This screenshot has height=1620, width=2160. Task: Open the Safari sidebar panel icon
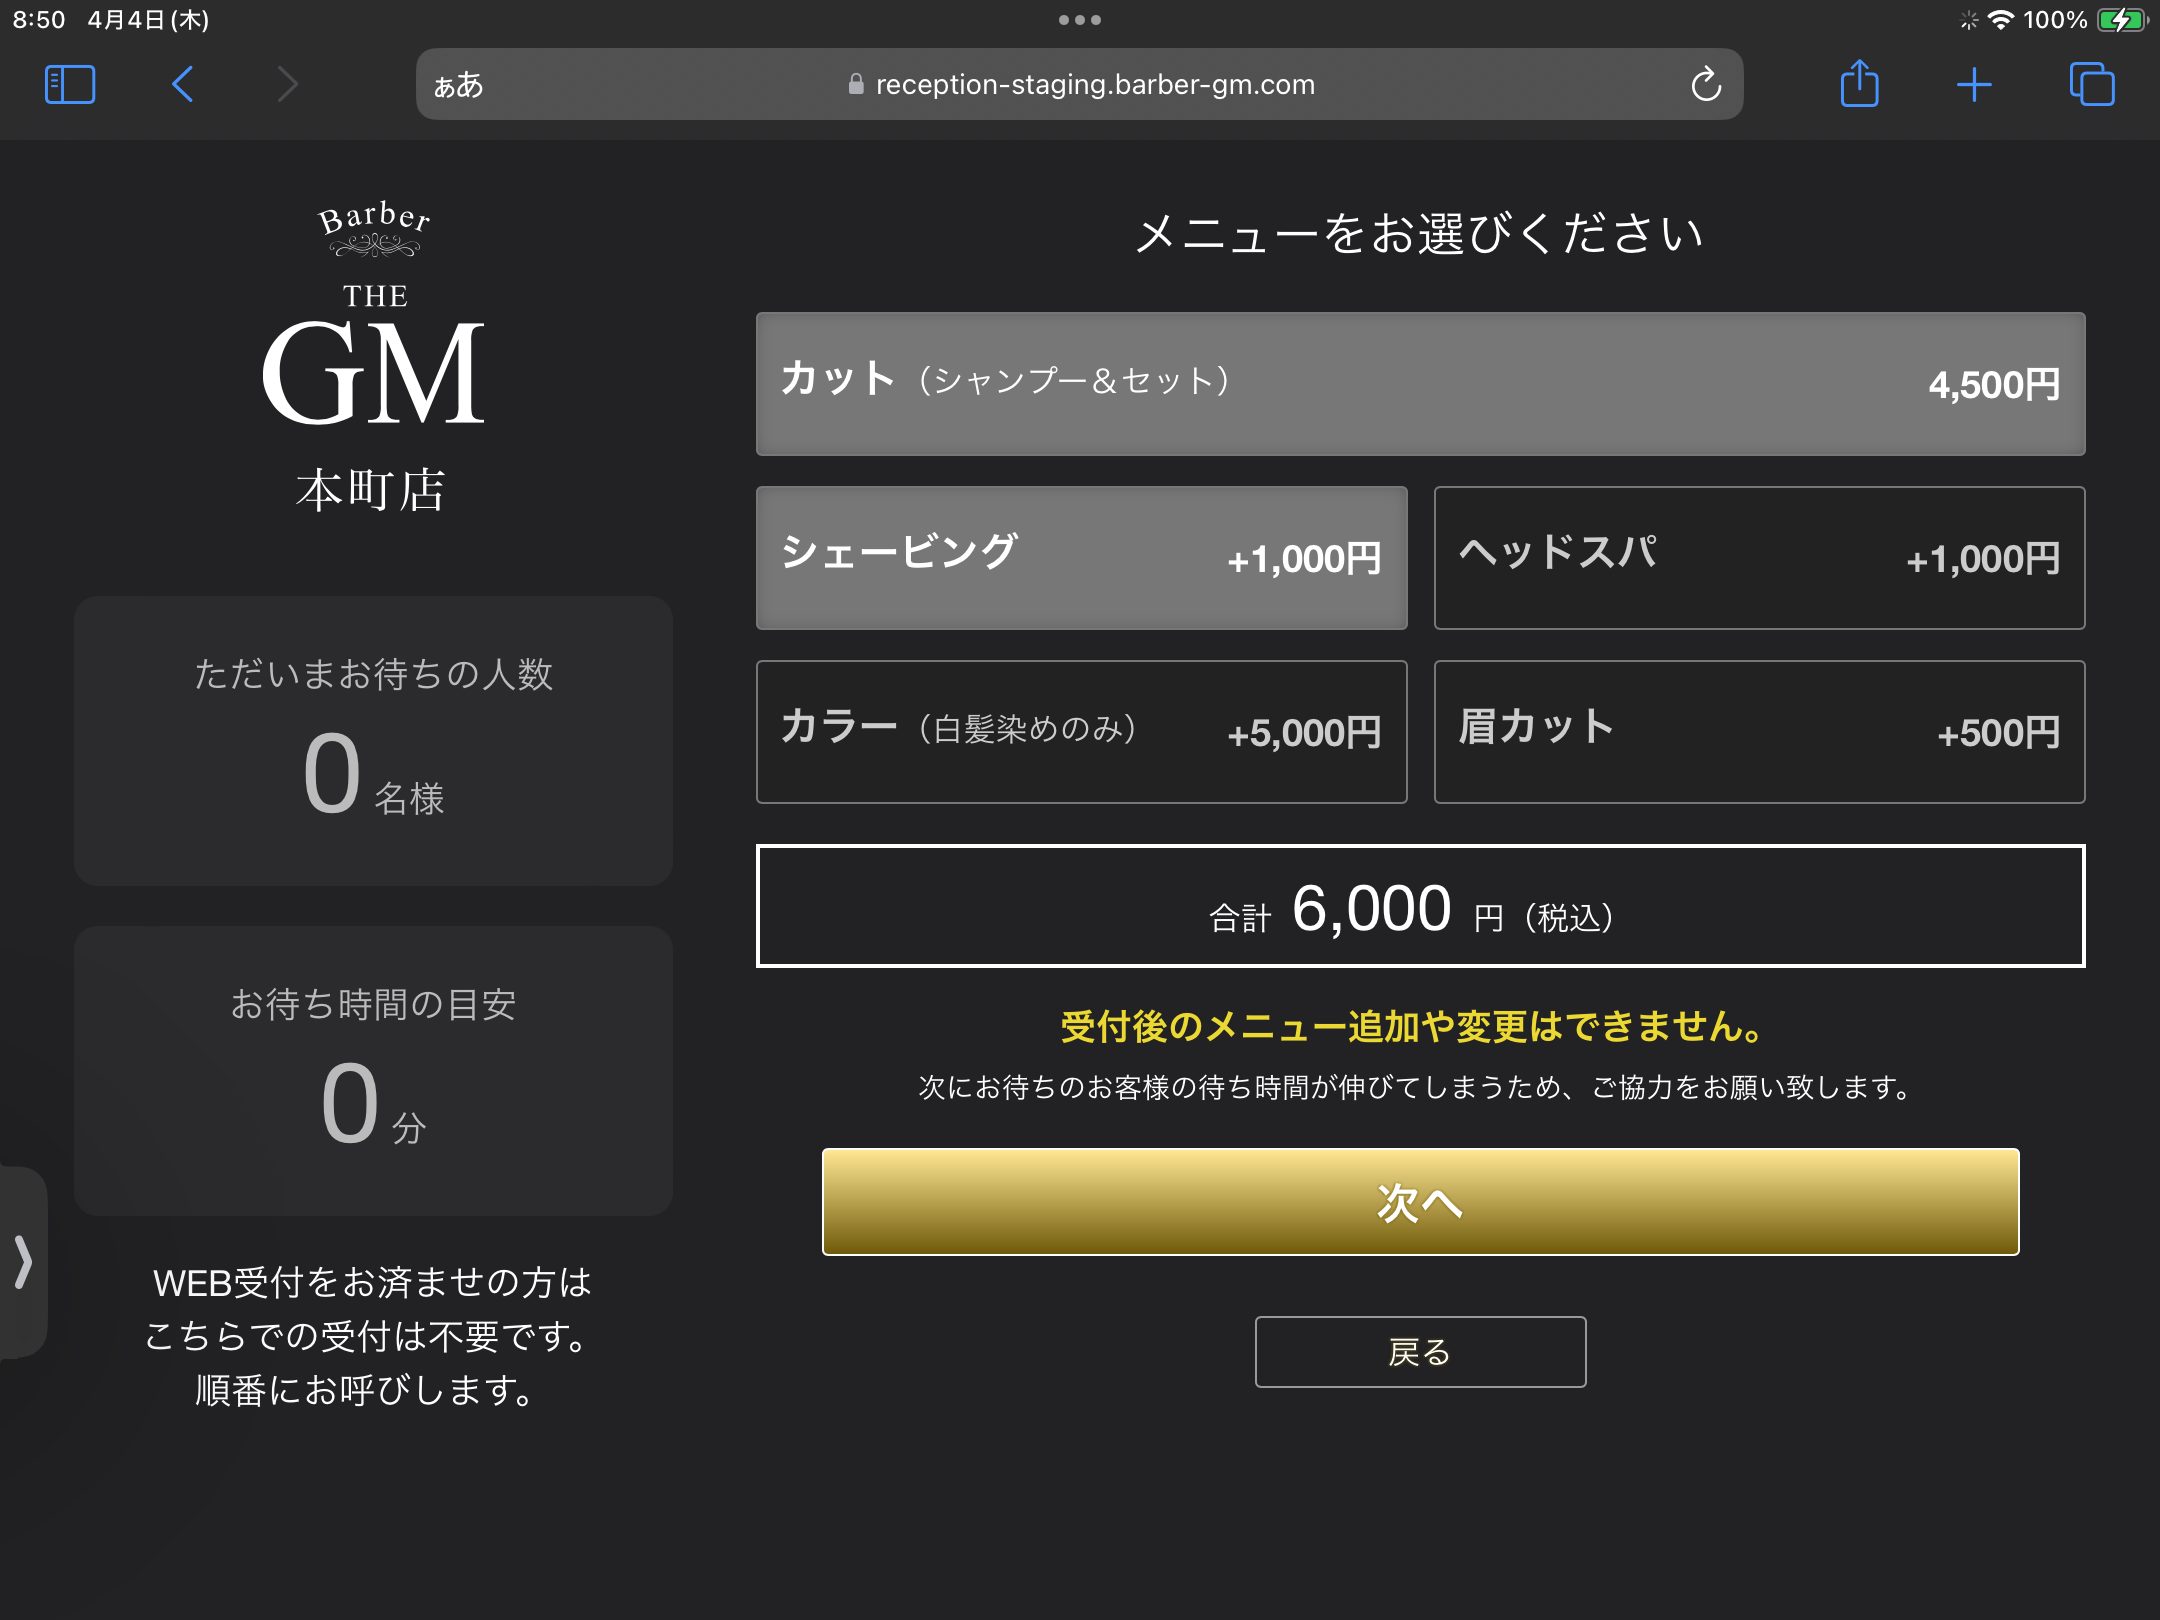tap(70, 84)
